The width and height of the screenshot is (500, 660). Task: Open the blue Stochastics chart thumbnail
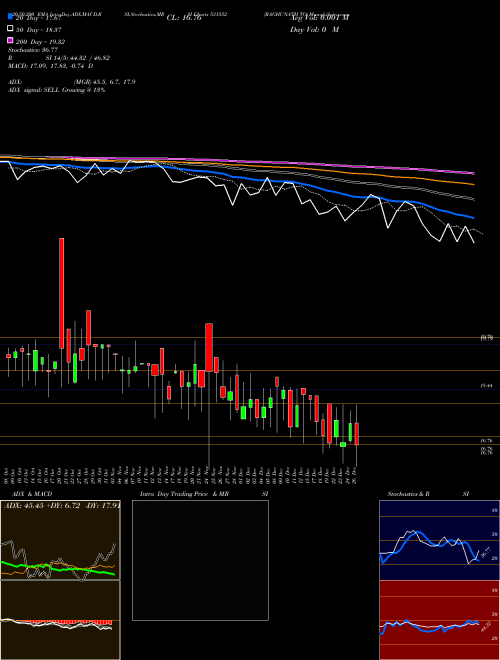[439, 540]
